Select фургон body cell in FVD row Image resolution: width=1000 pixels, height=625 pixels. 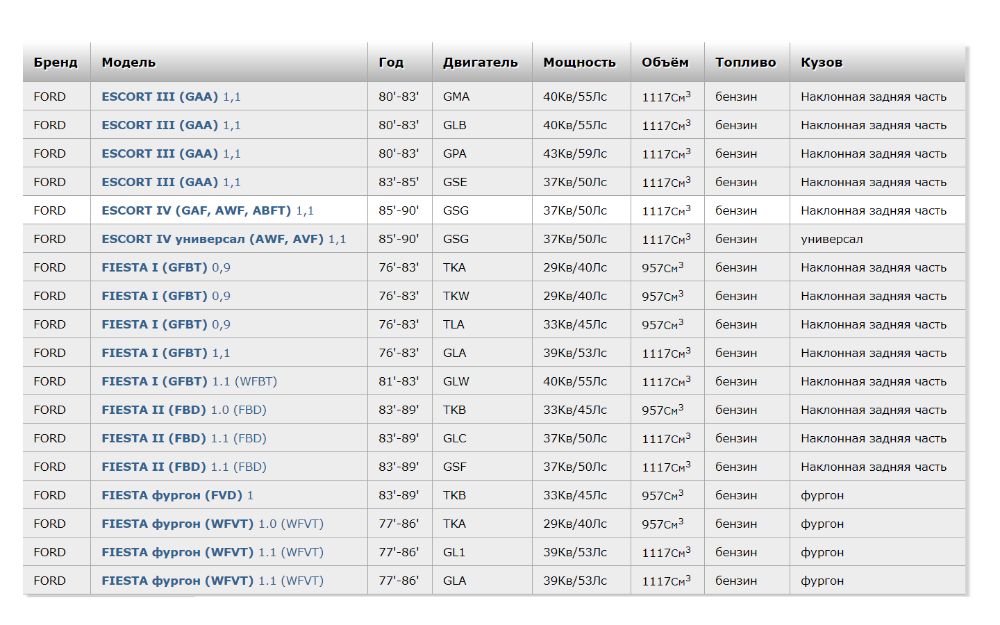click(878, 496)
